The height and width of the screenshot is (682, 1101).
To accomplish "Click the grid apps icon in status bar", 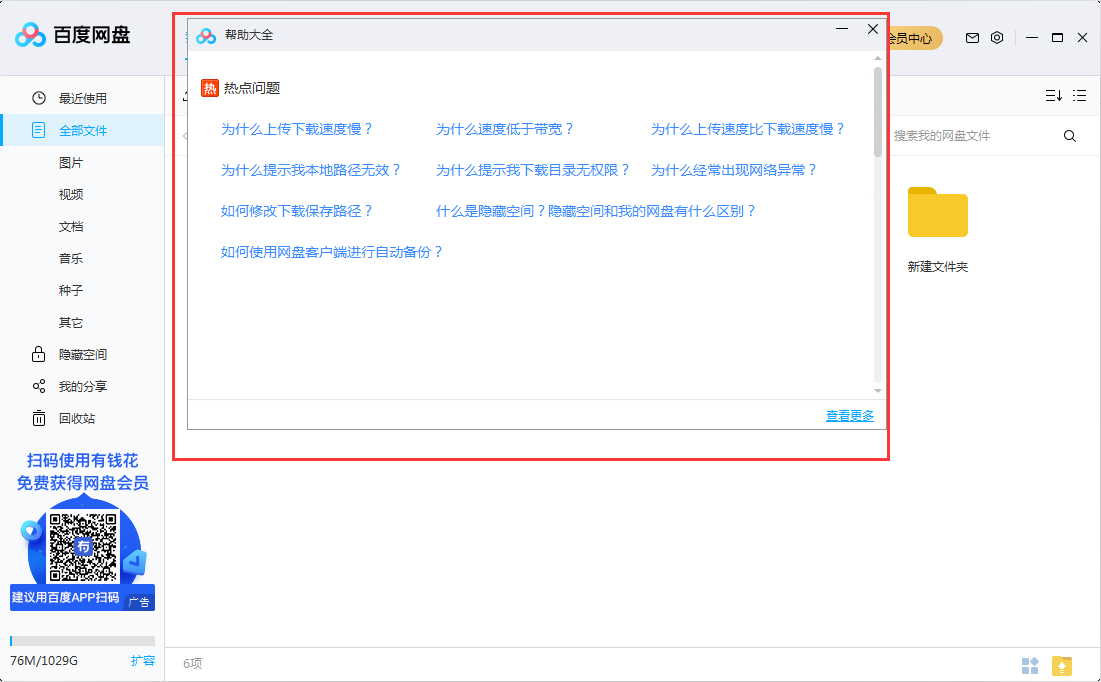I will [x=1029, y=665].
